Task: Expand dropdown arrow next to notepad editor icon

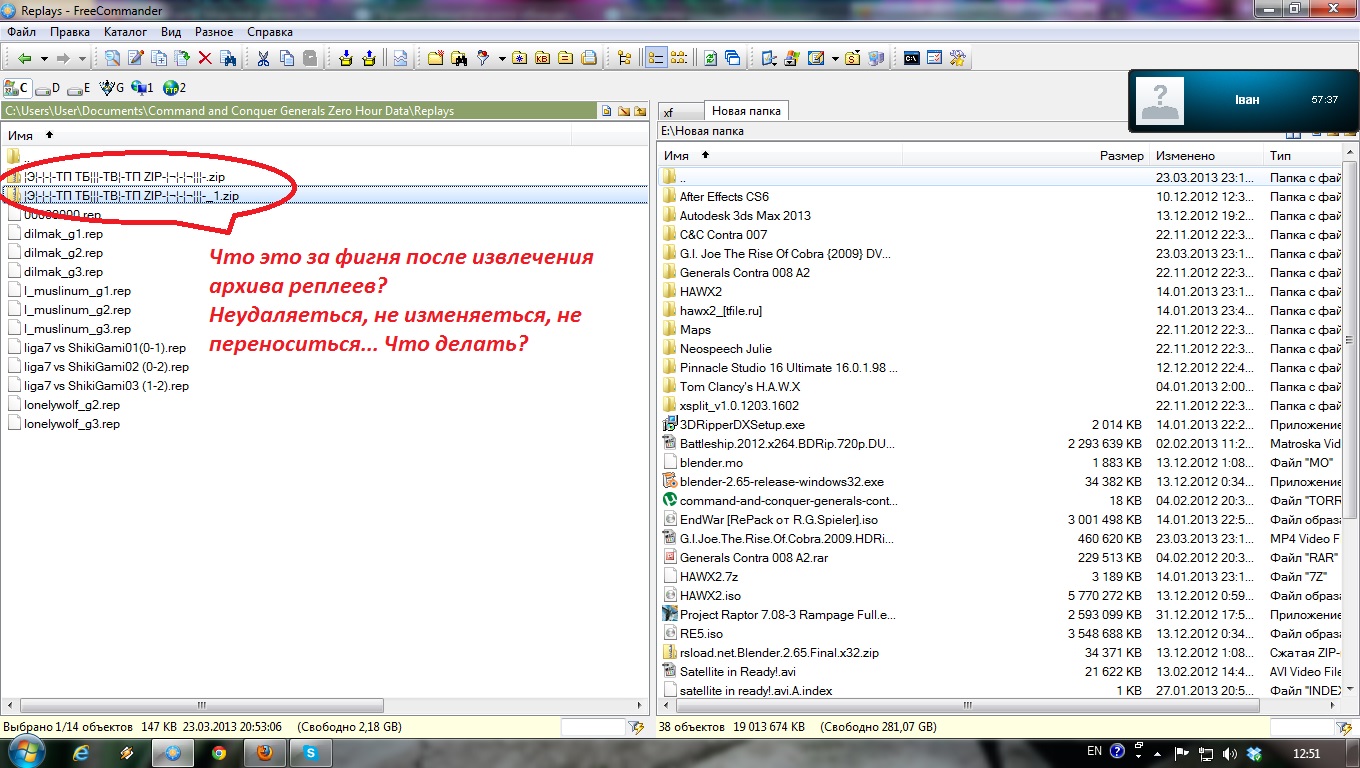Action: pos(835,59)
